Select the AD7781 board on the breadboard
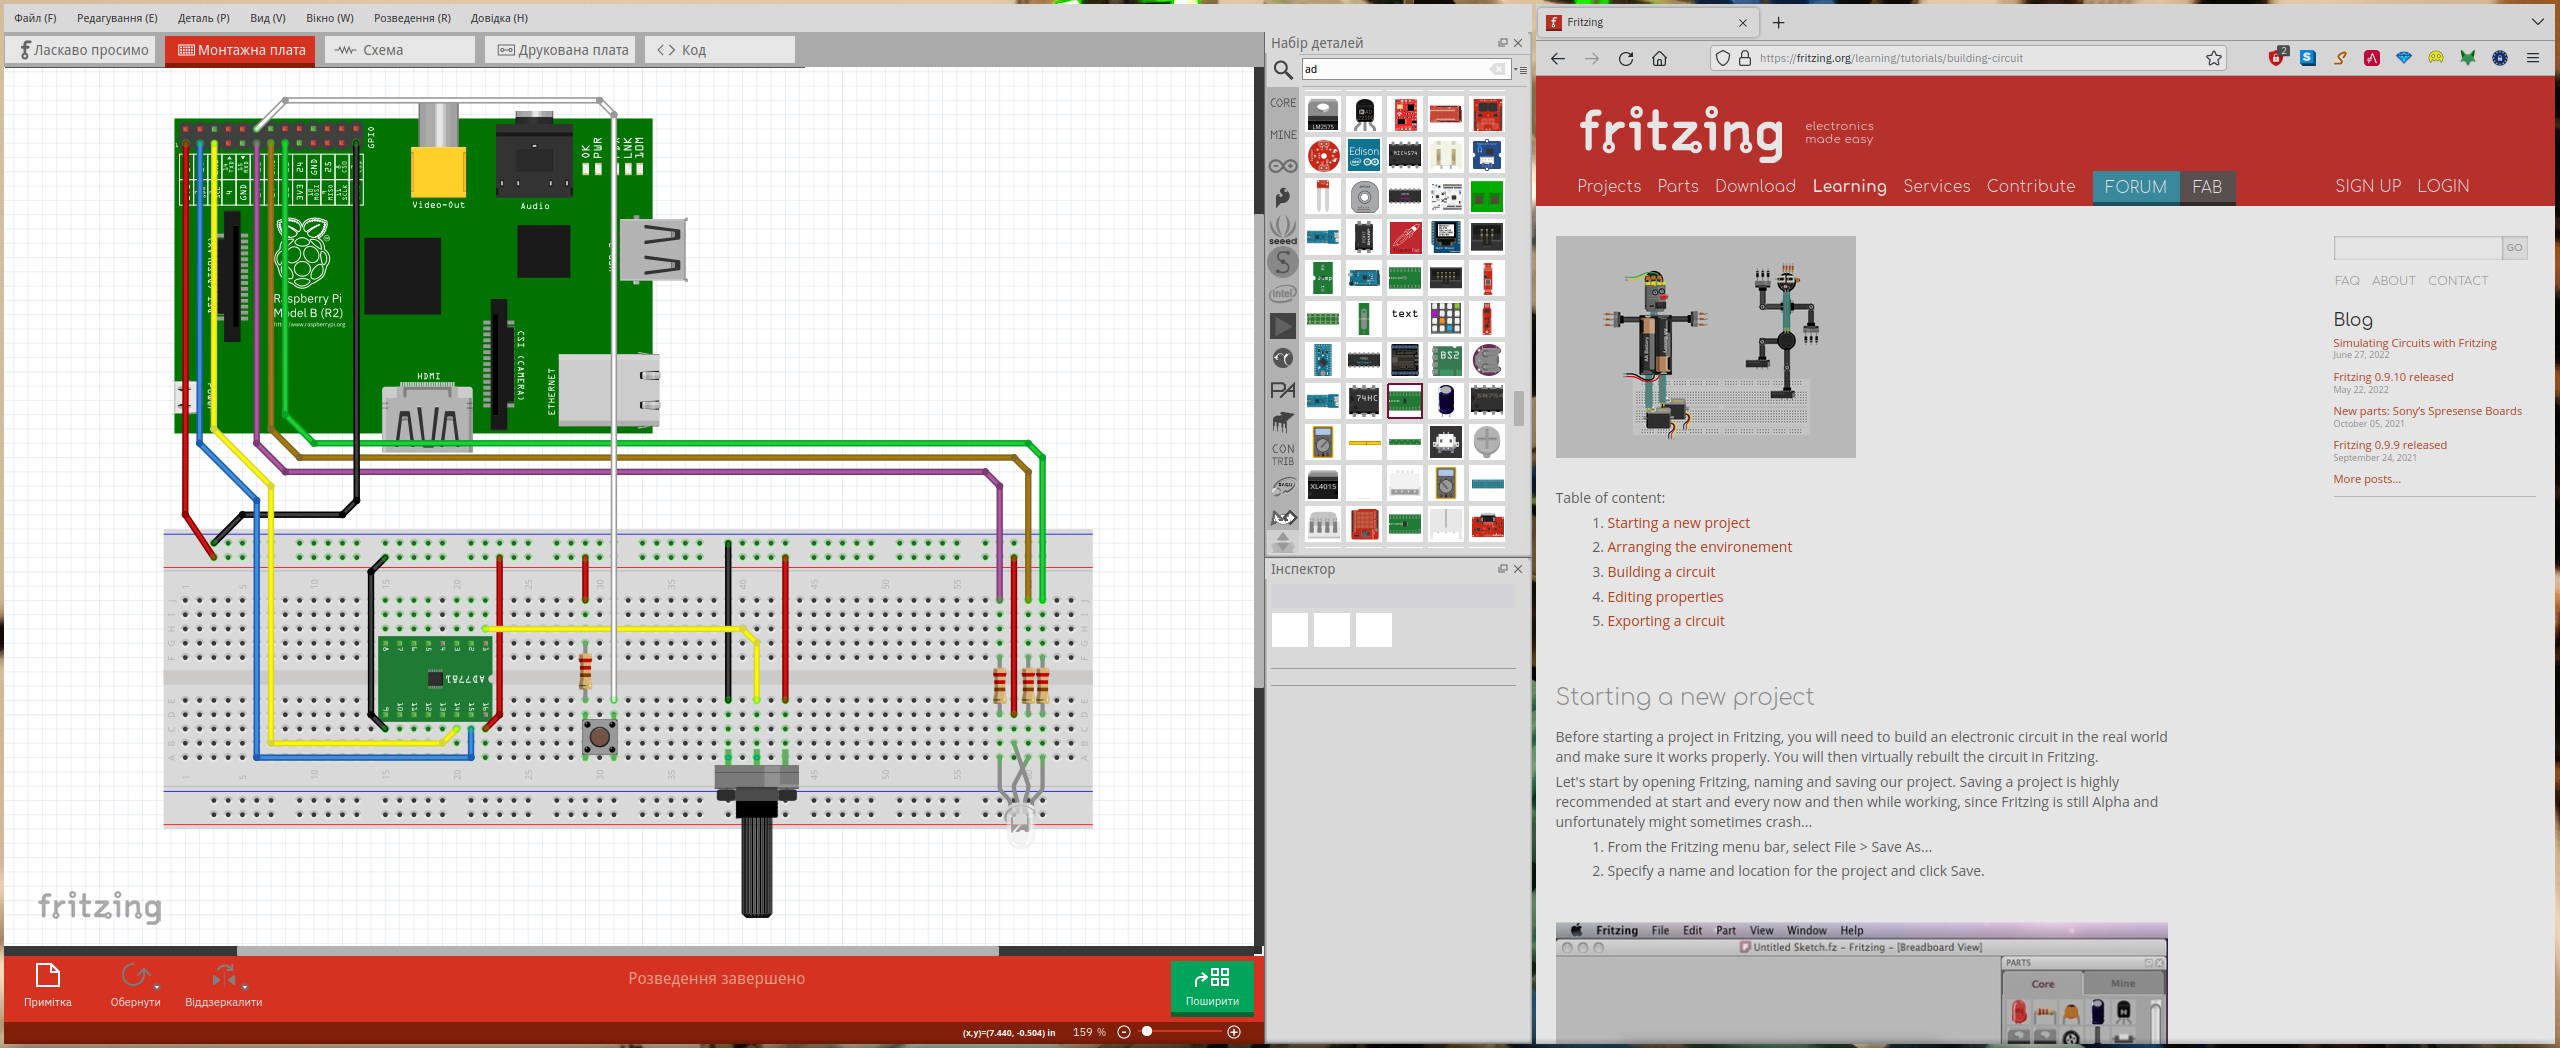This screenshot has height=1048, width=2560. [x=435, y=678]
